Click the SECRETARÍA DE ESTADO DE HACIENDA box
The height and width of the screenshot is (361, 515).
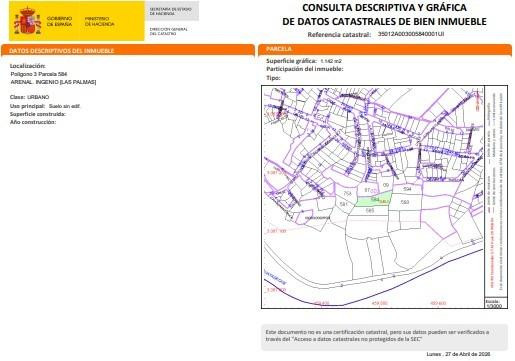172,11
